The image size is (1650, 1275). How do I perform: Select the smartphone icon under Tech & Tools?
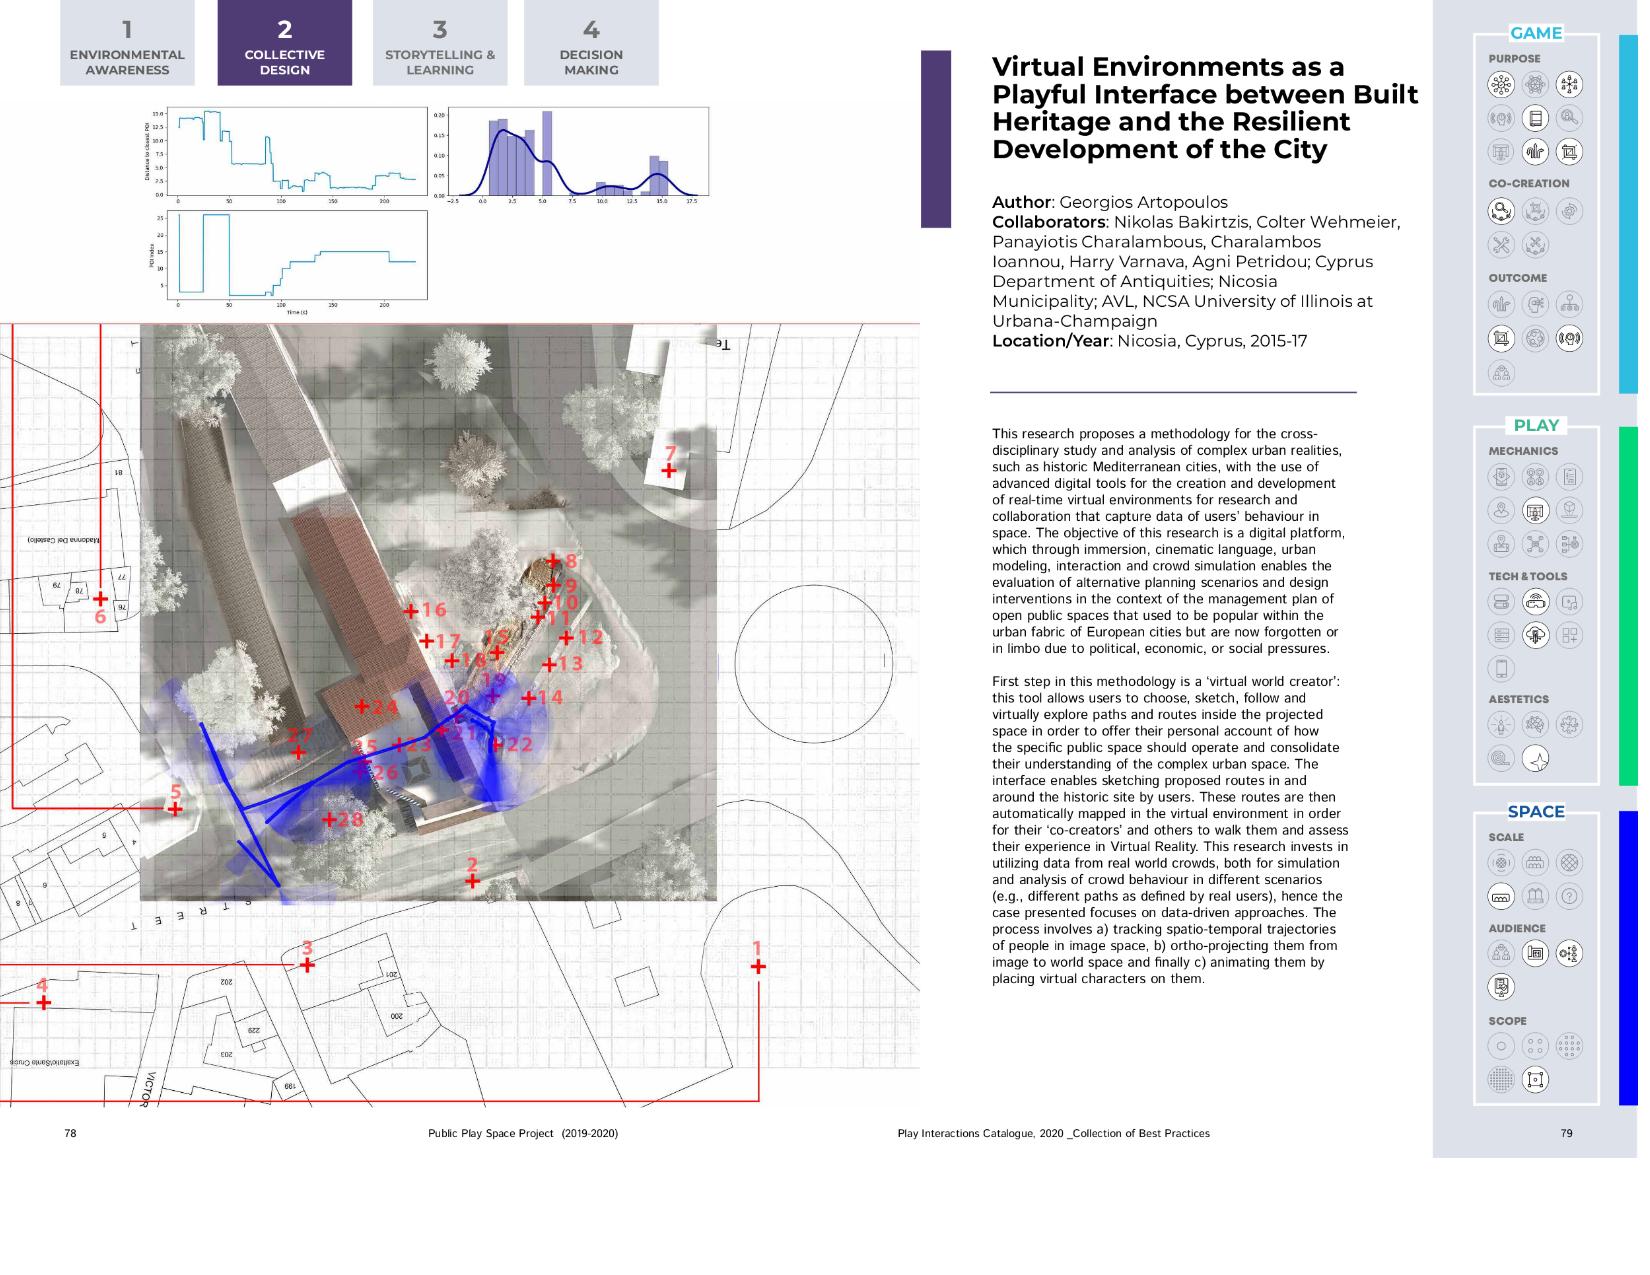click(x=1501, y=668)
